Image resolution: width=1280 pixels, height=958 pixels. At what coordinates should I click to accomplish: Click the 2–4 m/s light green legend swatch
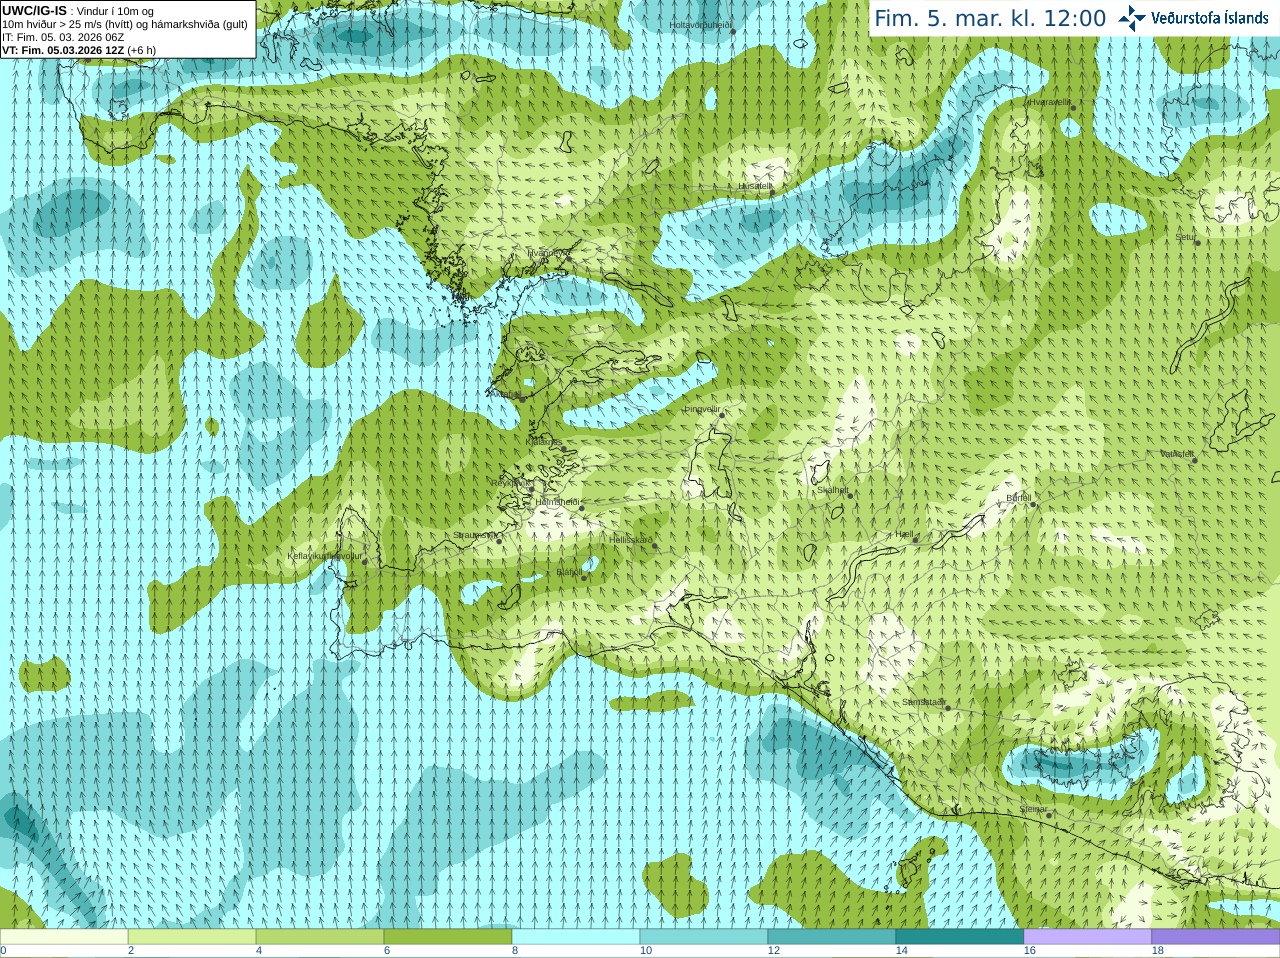[x=192, y=937]
